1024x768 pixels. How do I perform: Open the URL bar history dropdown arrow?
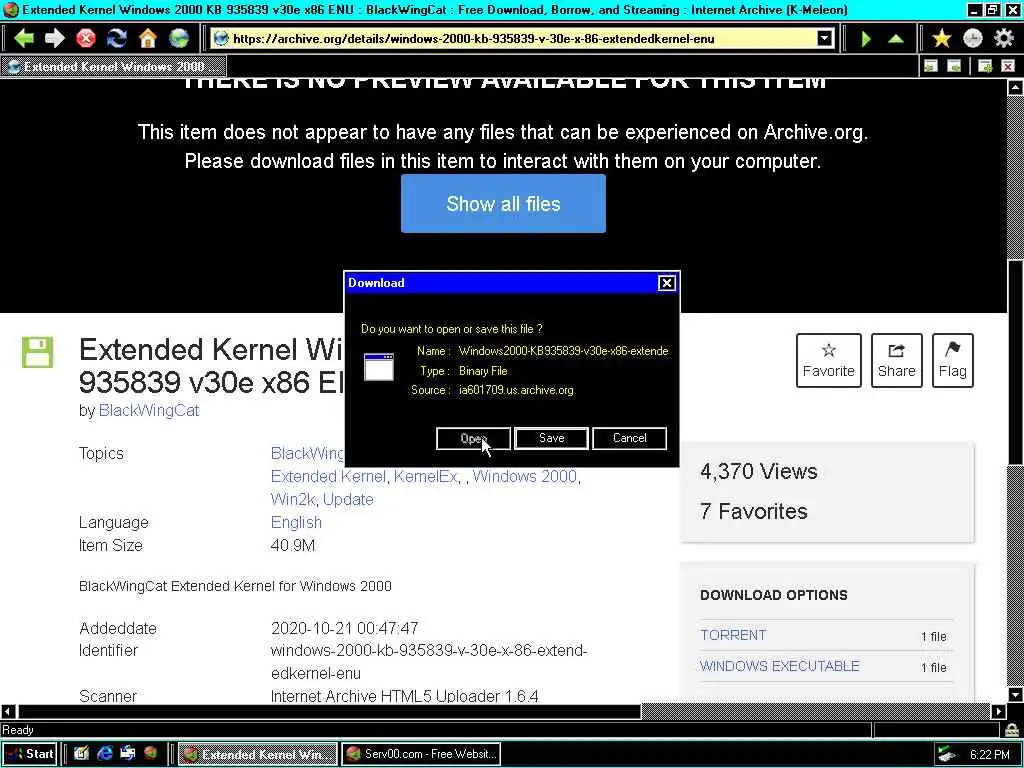825,39
